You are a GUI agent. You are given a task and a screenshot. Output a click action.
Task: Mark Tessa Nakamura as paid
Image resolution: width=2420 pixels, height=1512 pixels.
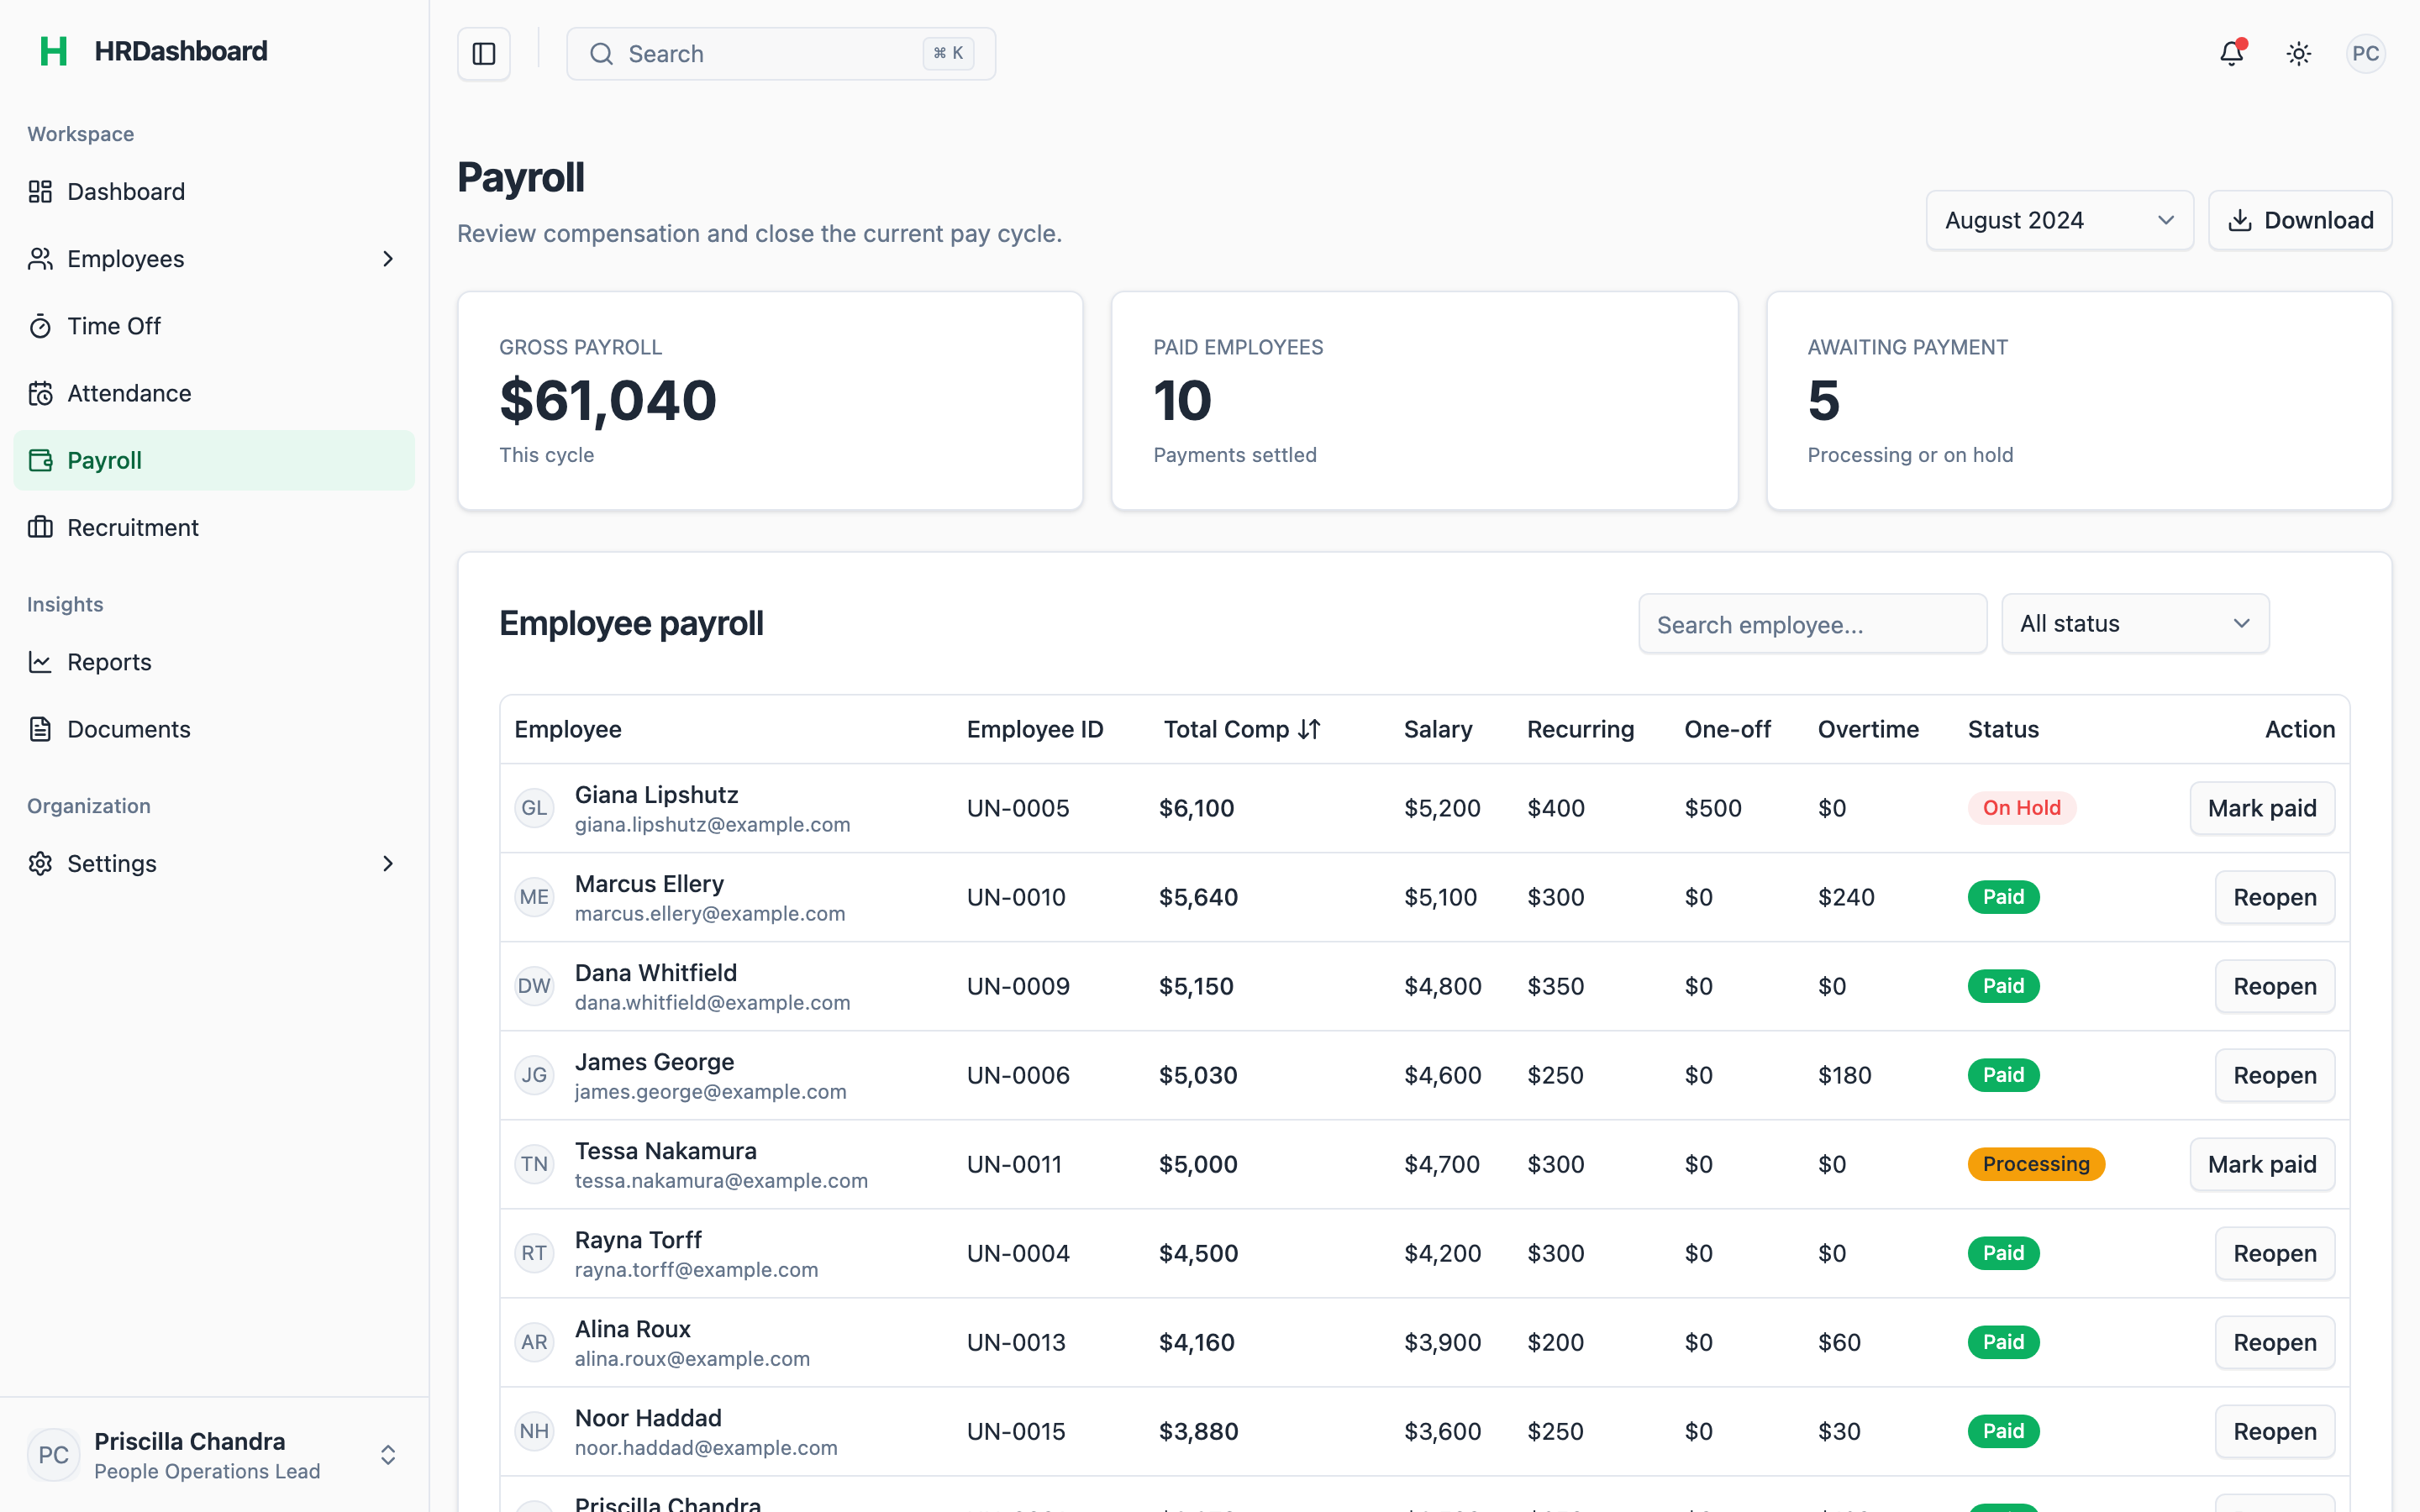2262,1164
